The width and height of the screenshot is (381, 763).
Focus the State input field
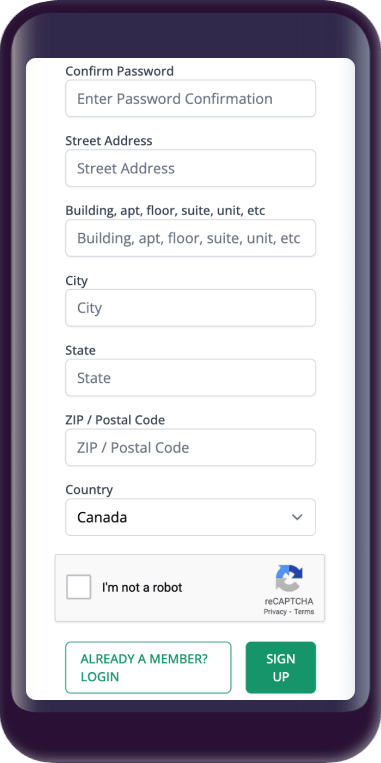coord(190,378)
